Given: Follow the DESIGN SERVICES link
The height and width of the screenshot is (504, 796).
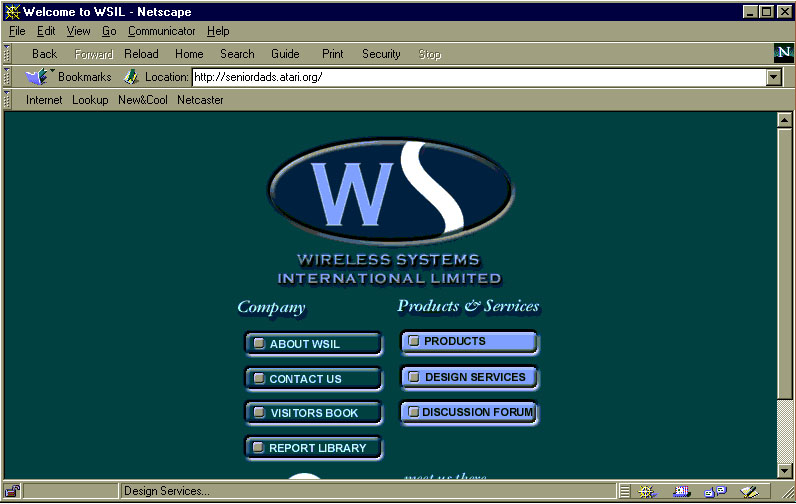Looking at the screenshot, I should [469, 377].
